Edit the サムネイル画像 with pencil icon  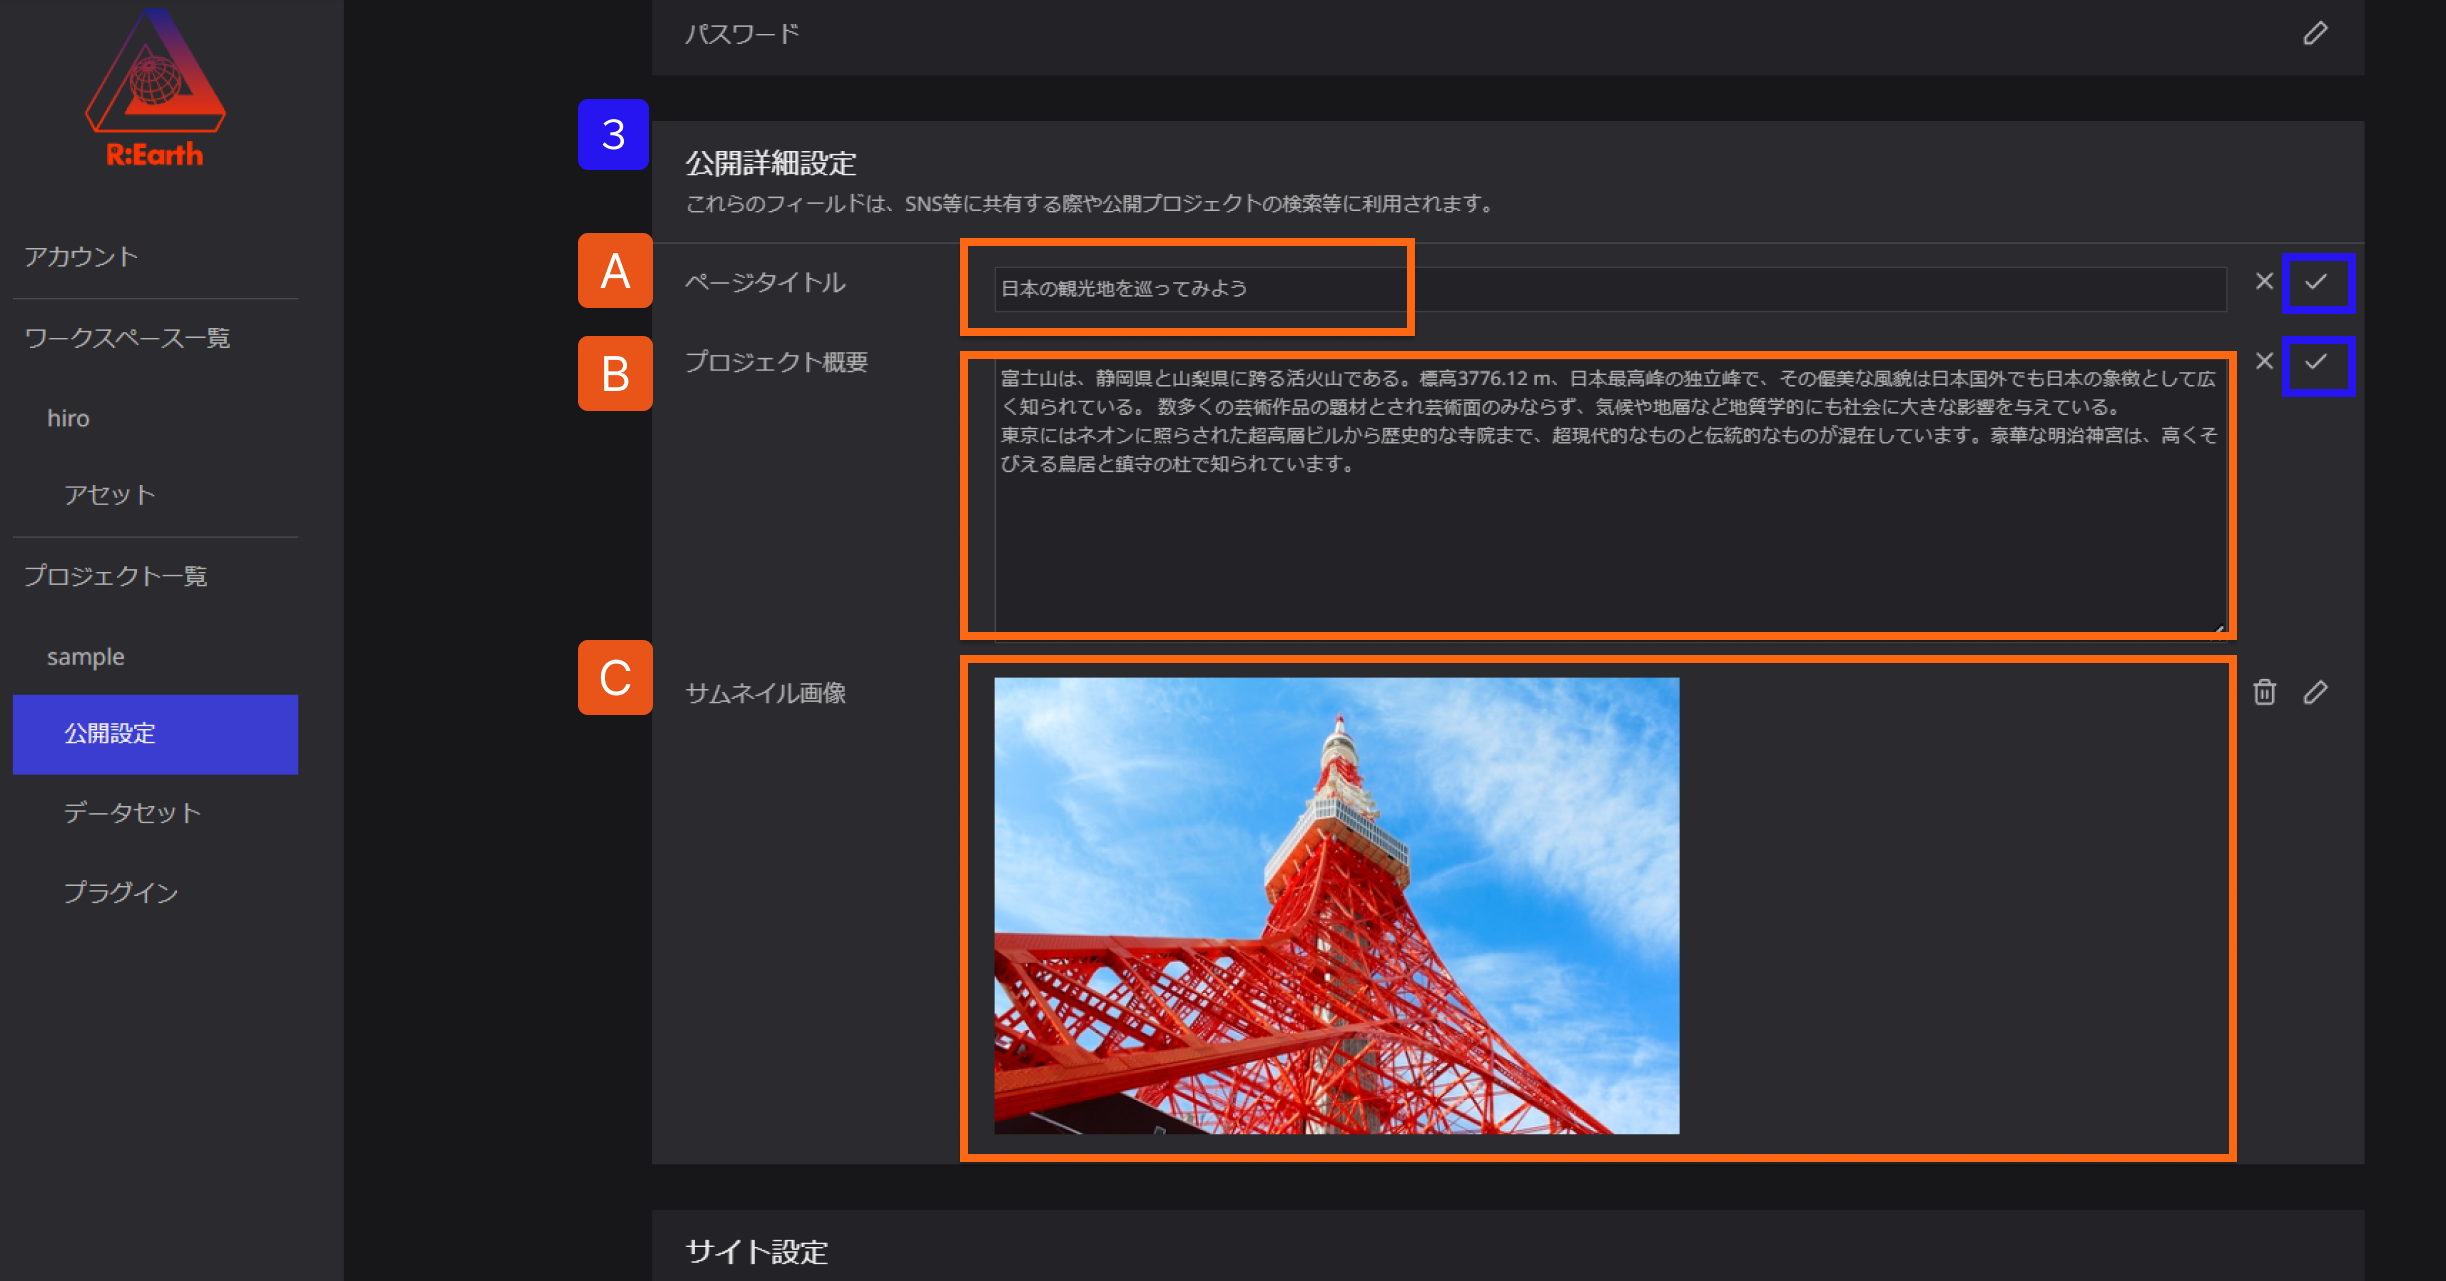tap(2315, 692)
